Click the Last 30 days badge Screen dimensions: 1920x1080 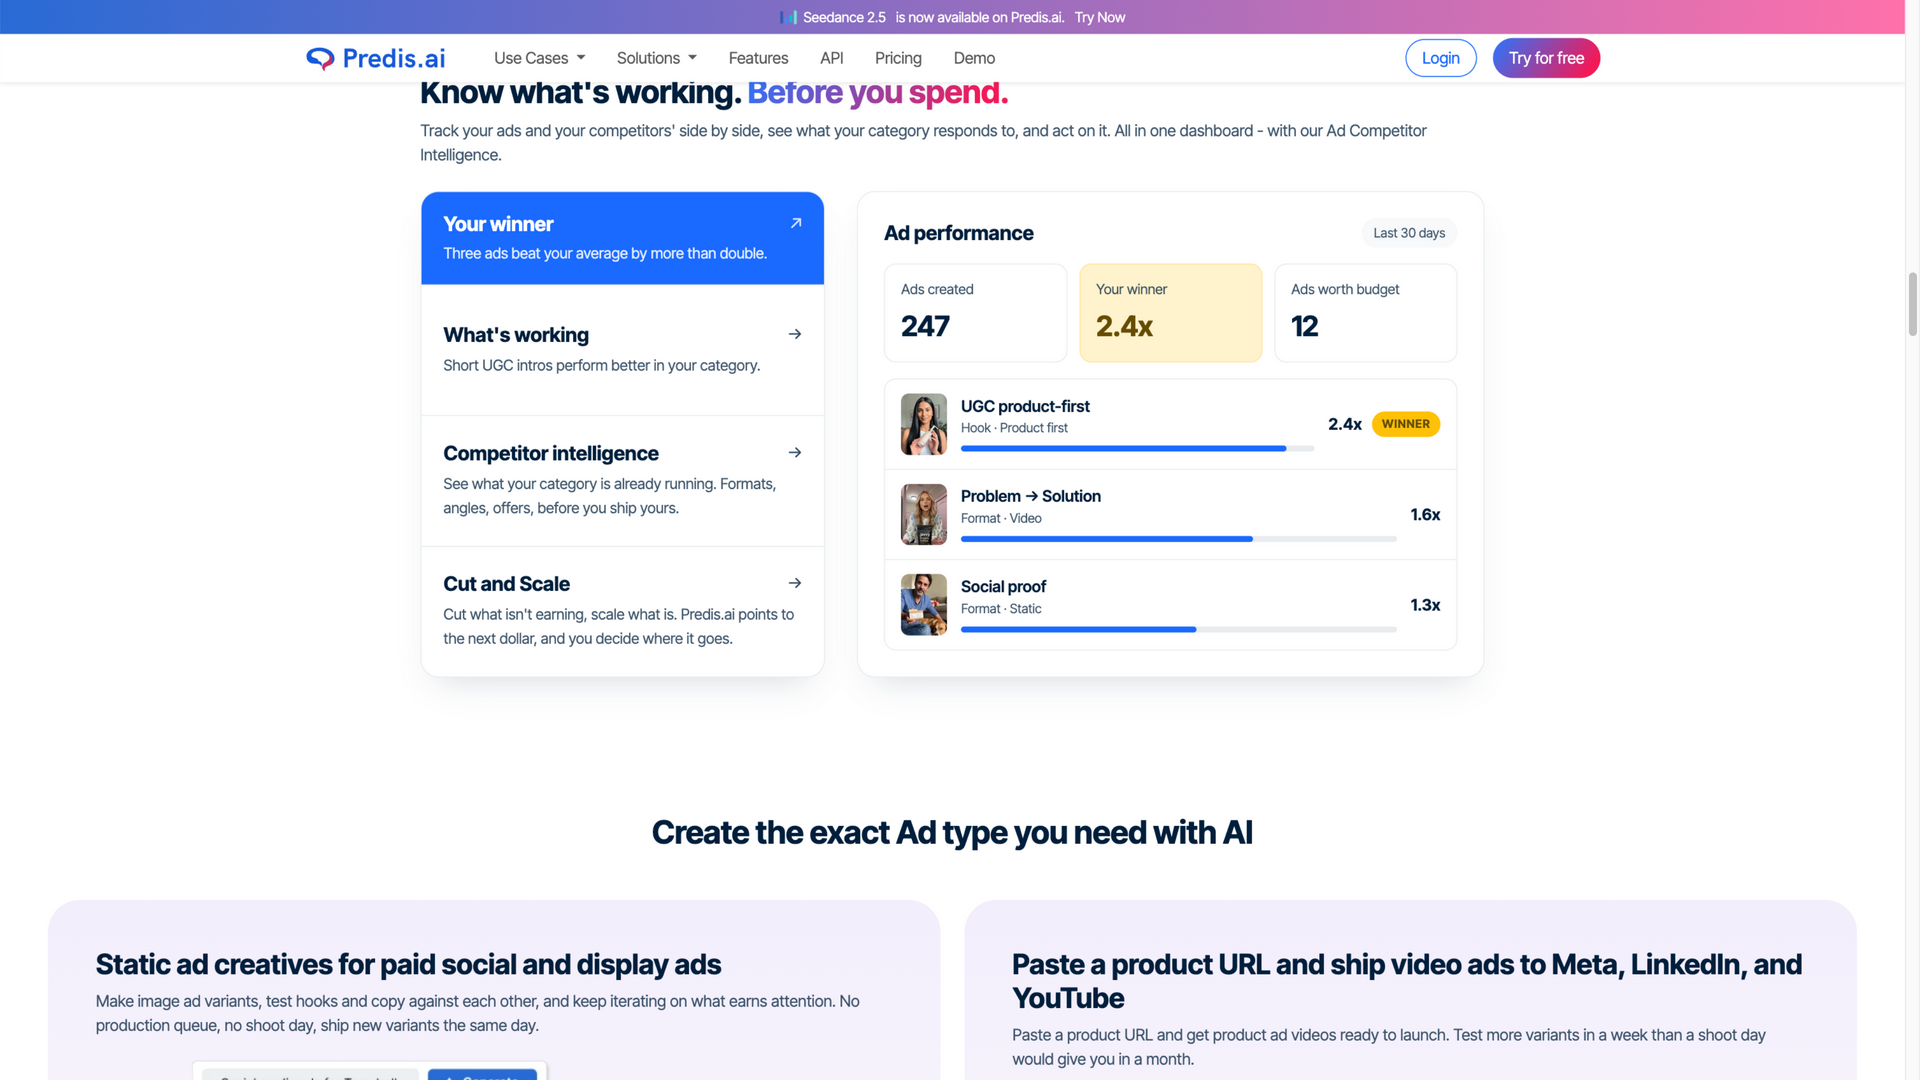pos(1409,233)
